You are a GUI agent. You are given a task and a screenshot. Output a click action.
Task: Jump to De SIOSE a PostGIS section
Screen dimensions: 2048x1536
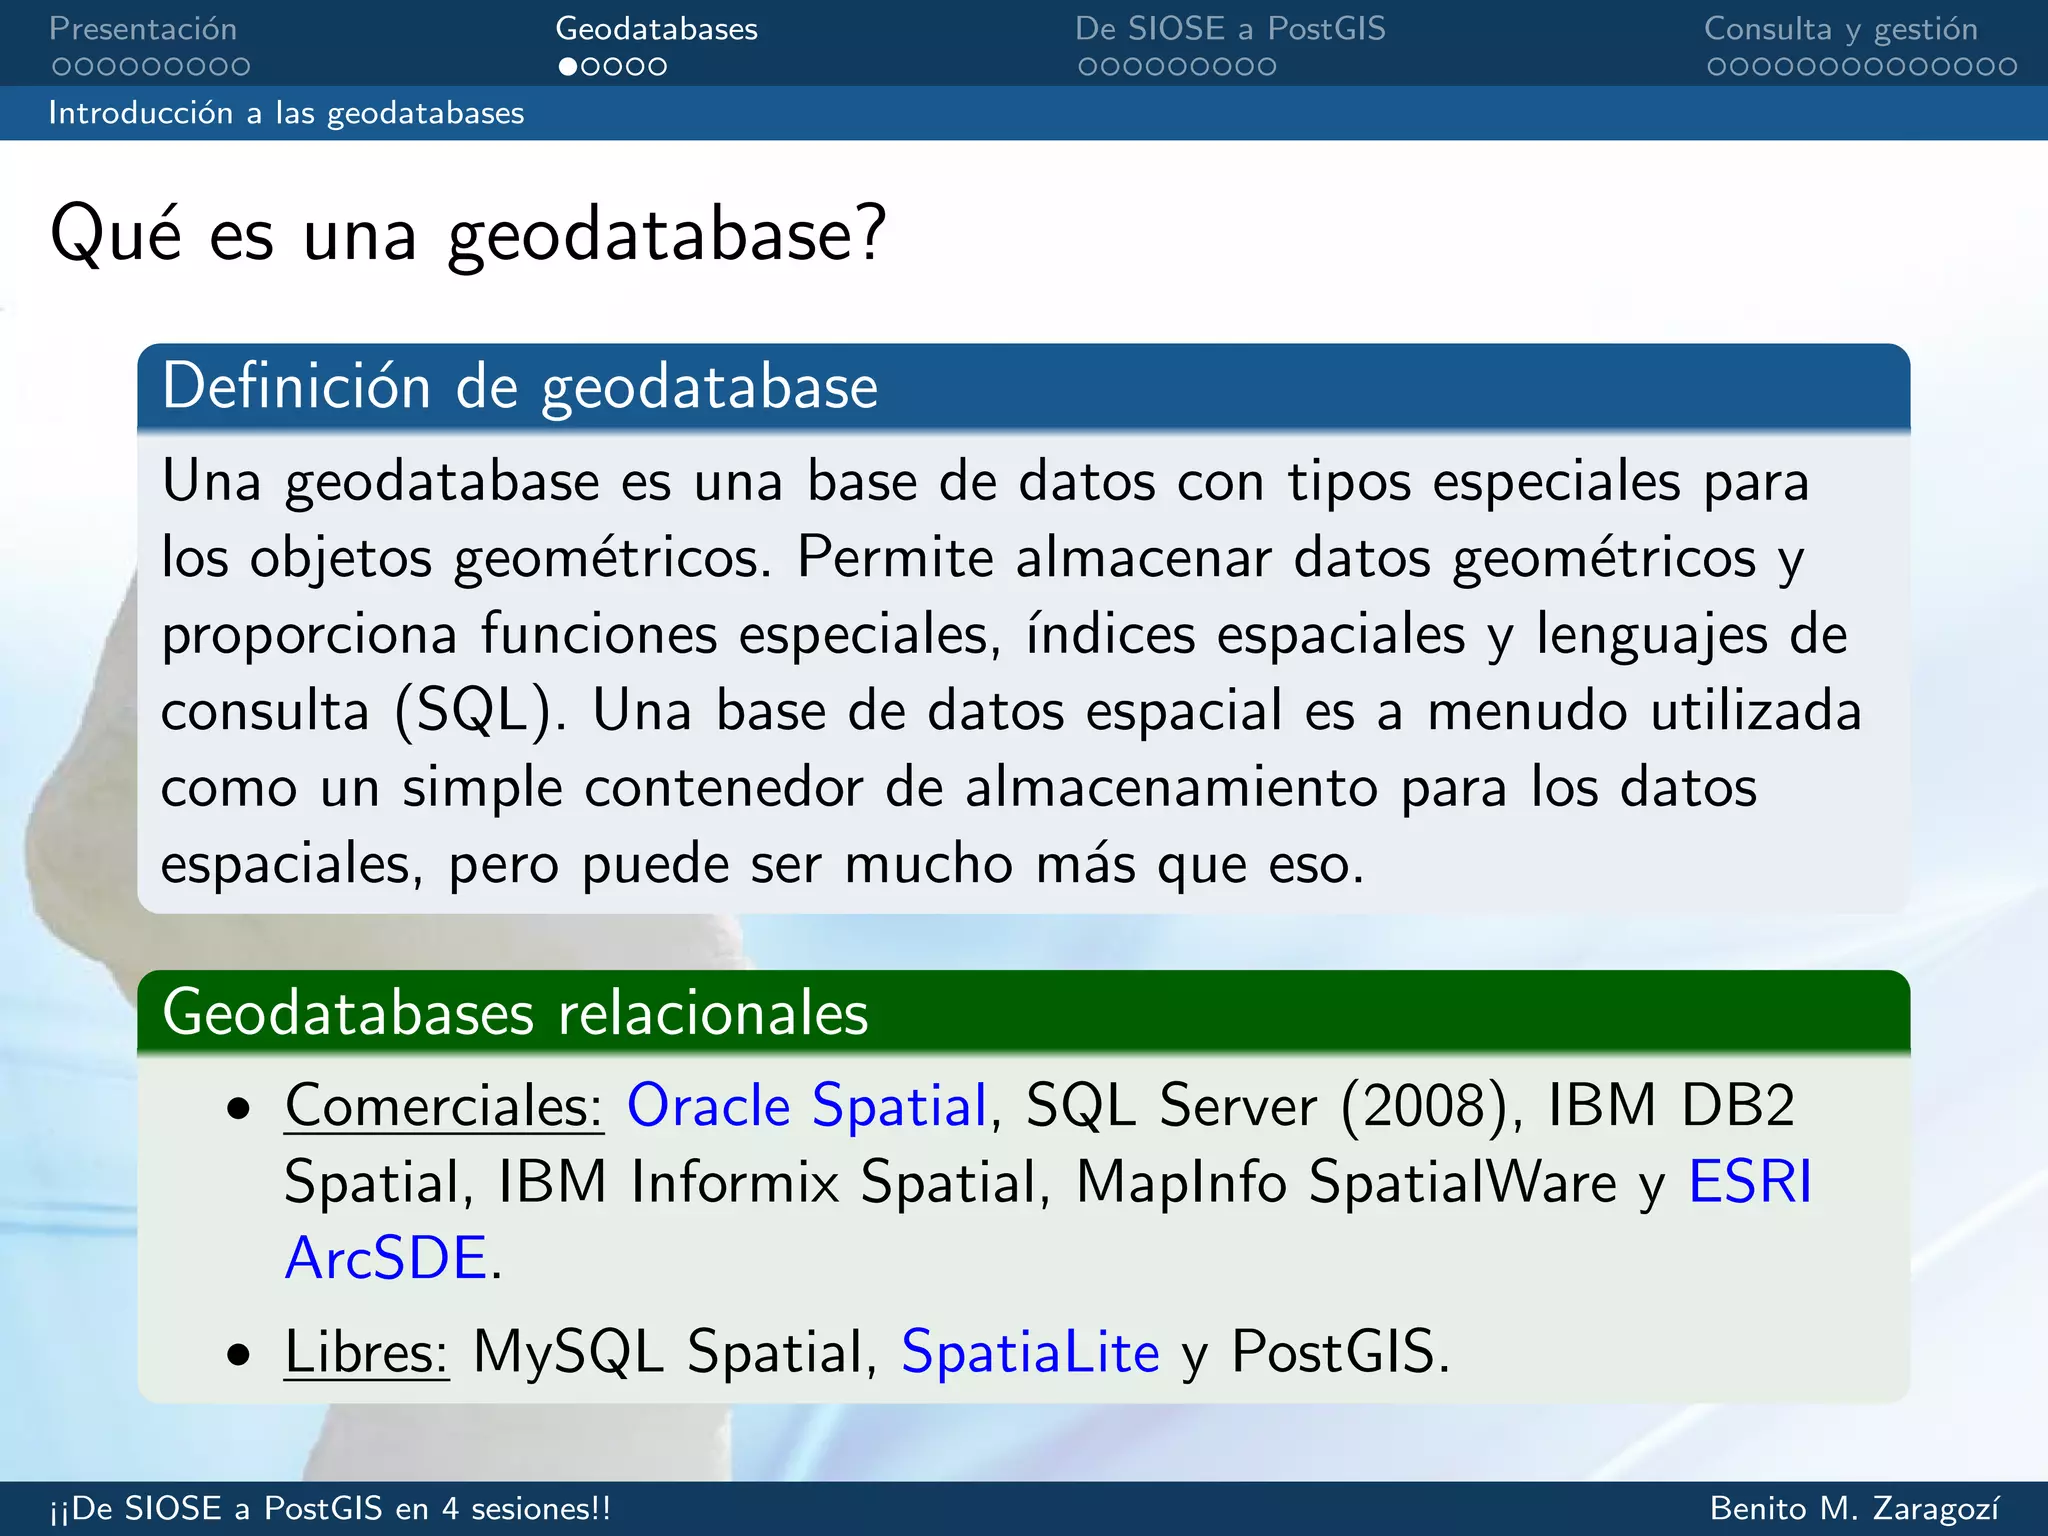[x=1230, y=29]
